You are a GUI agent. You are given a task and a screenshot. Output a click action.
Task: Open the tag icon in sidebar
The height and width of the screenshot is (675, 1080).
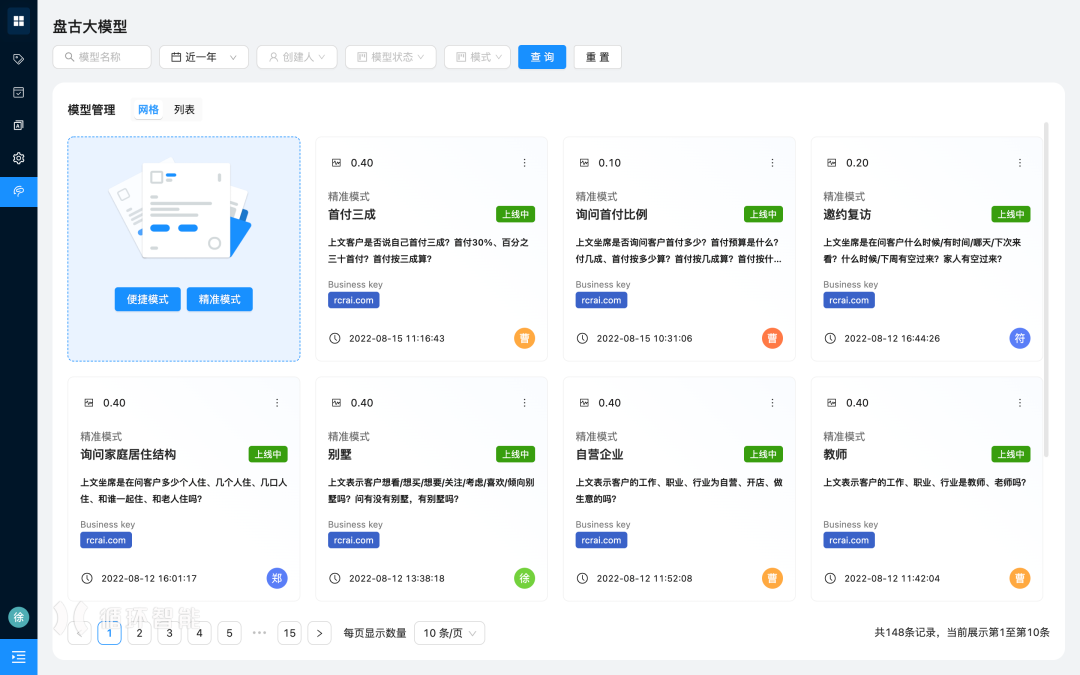click(19, 59)
